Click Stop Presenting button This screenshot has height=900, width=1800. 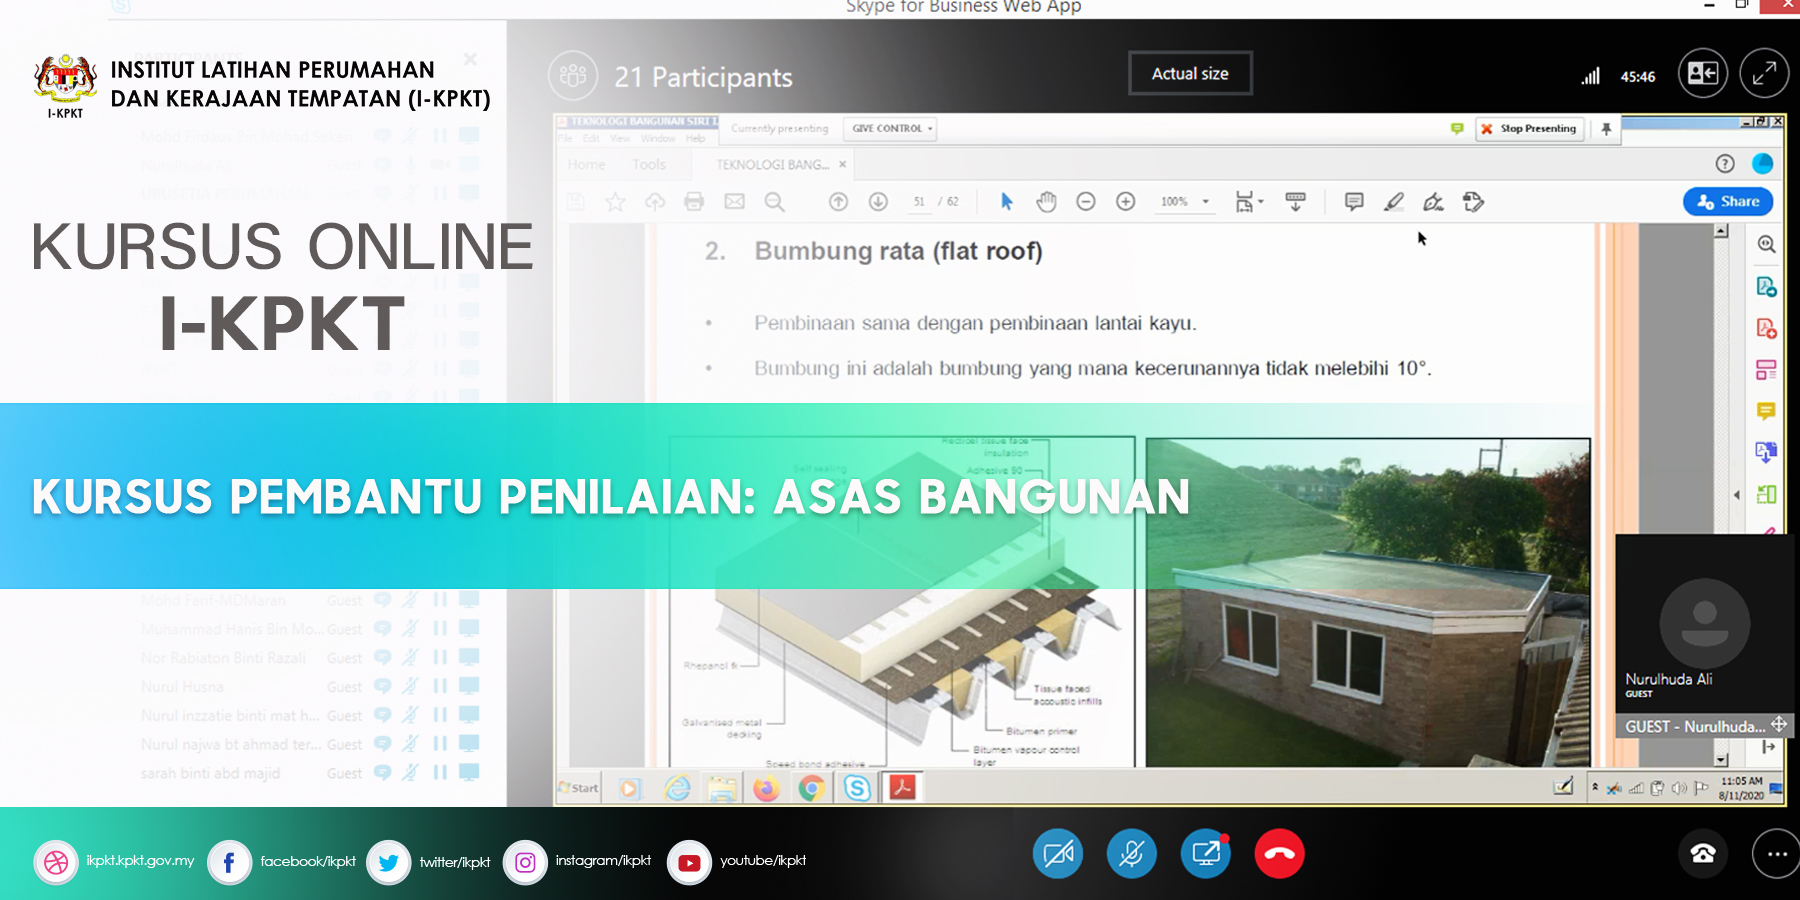tap(1530, 128)
